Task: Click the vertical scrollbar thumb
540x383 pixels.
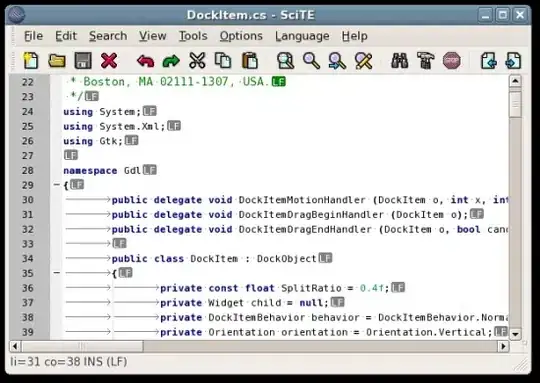Action: (515, 103)
